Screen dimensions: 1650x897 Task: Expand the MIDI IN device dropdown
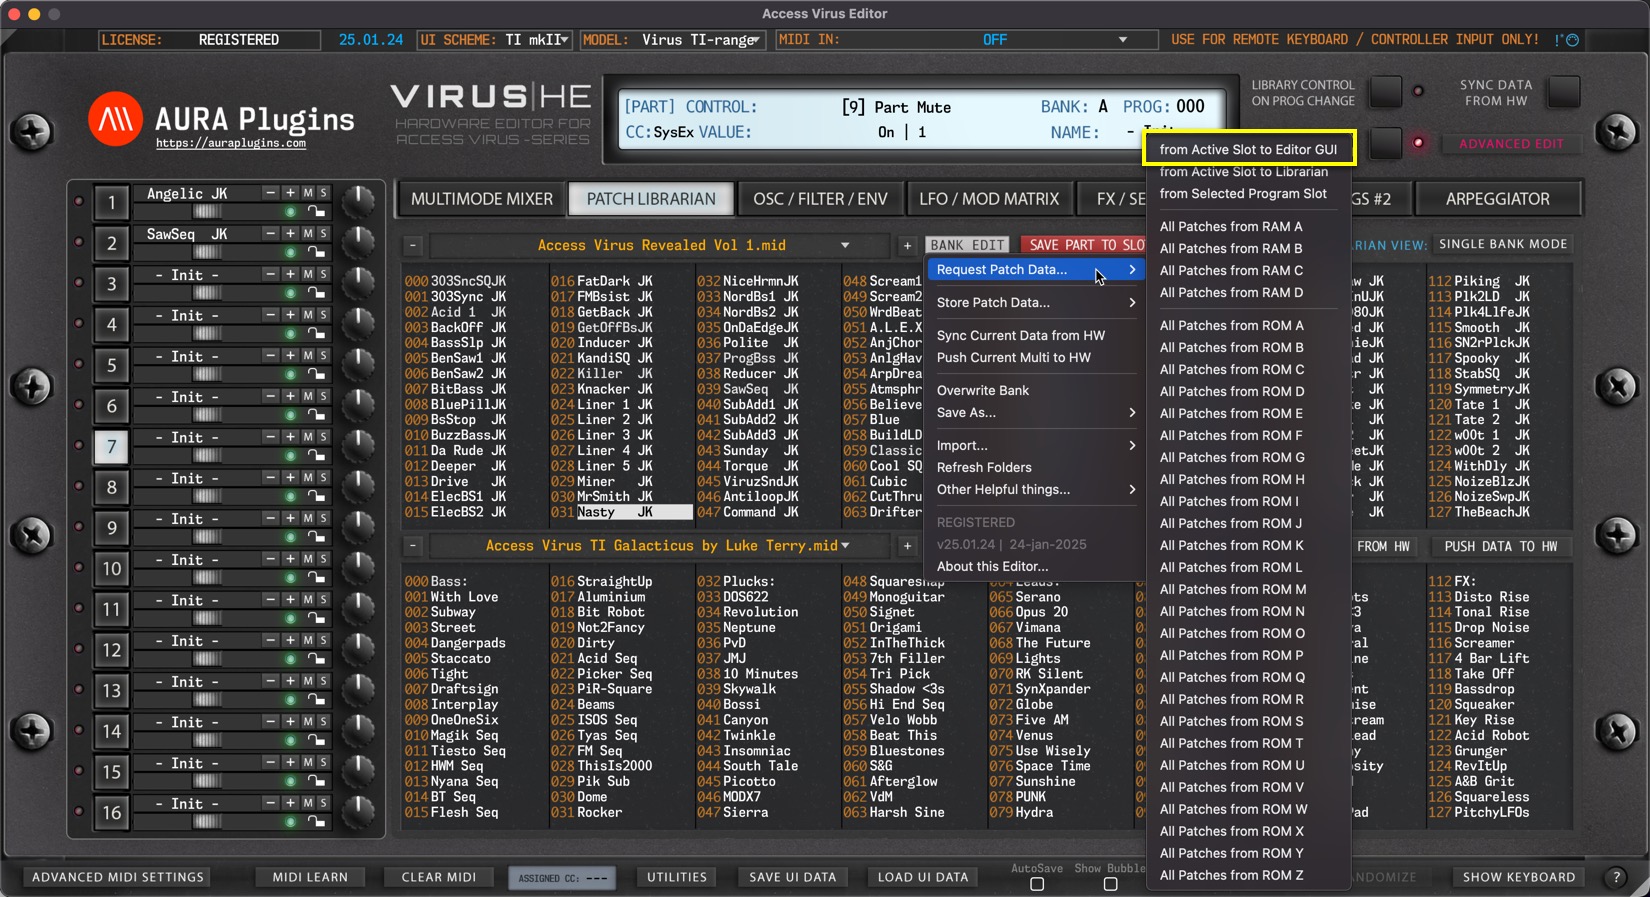tap(1122, 40)
